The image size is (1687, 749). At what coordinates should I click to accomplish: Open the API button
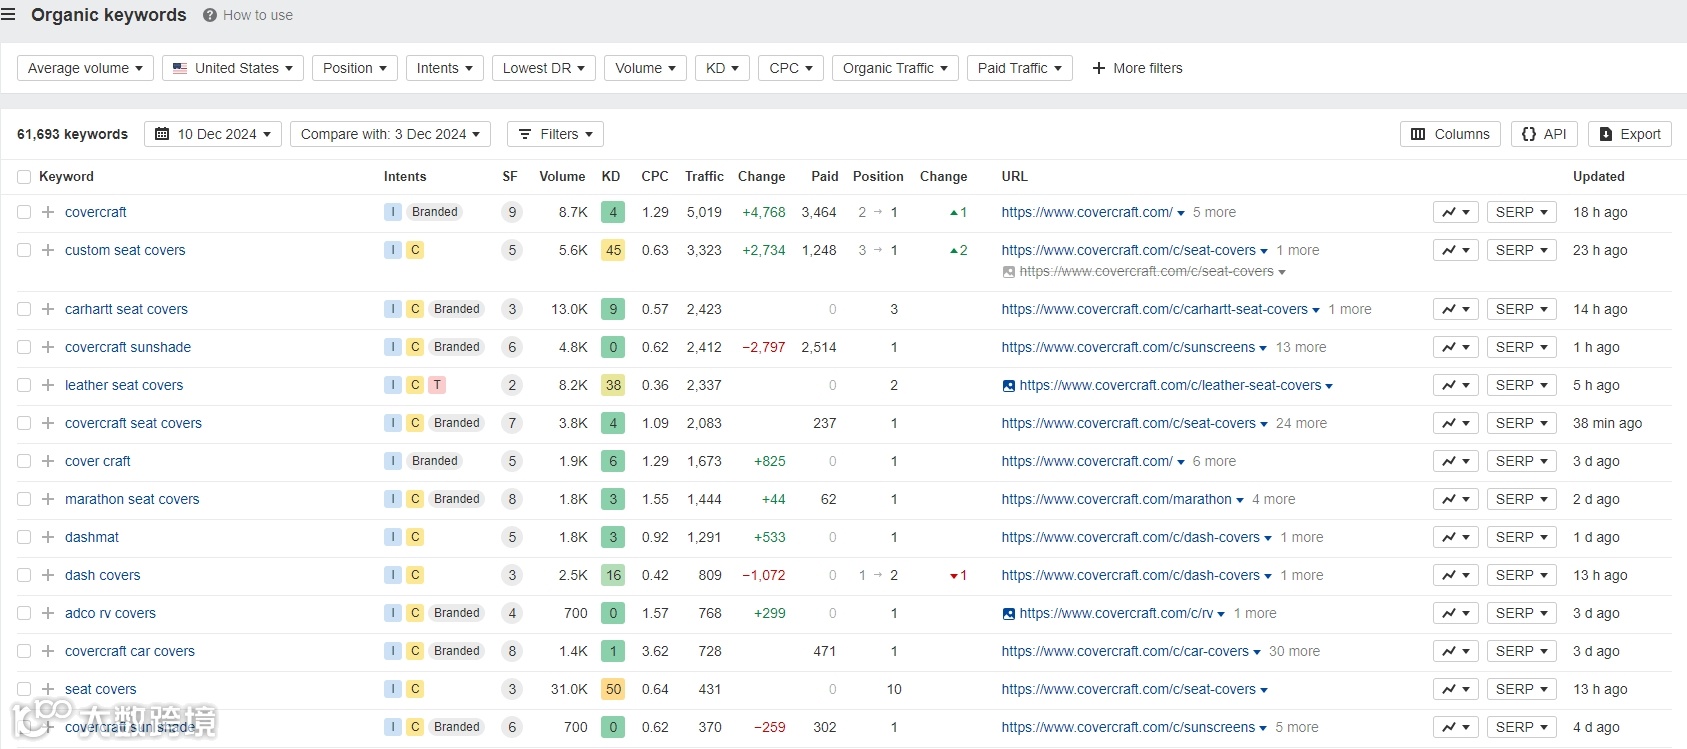1544,134
